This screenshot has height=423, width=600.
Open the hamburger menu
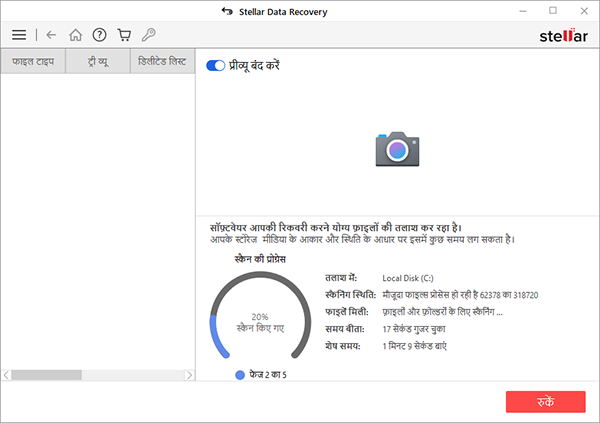click(19, 35)
